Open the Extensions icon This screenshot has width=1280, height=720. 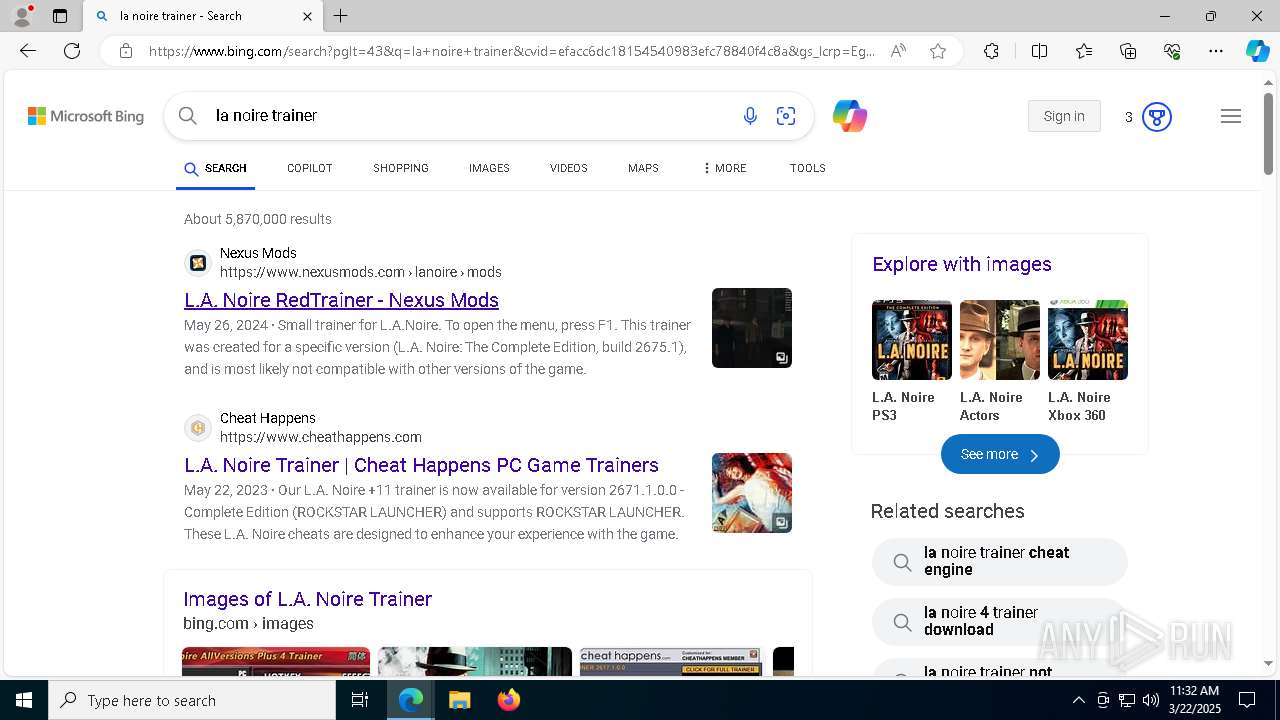[x=991, y=51]
